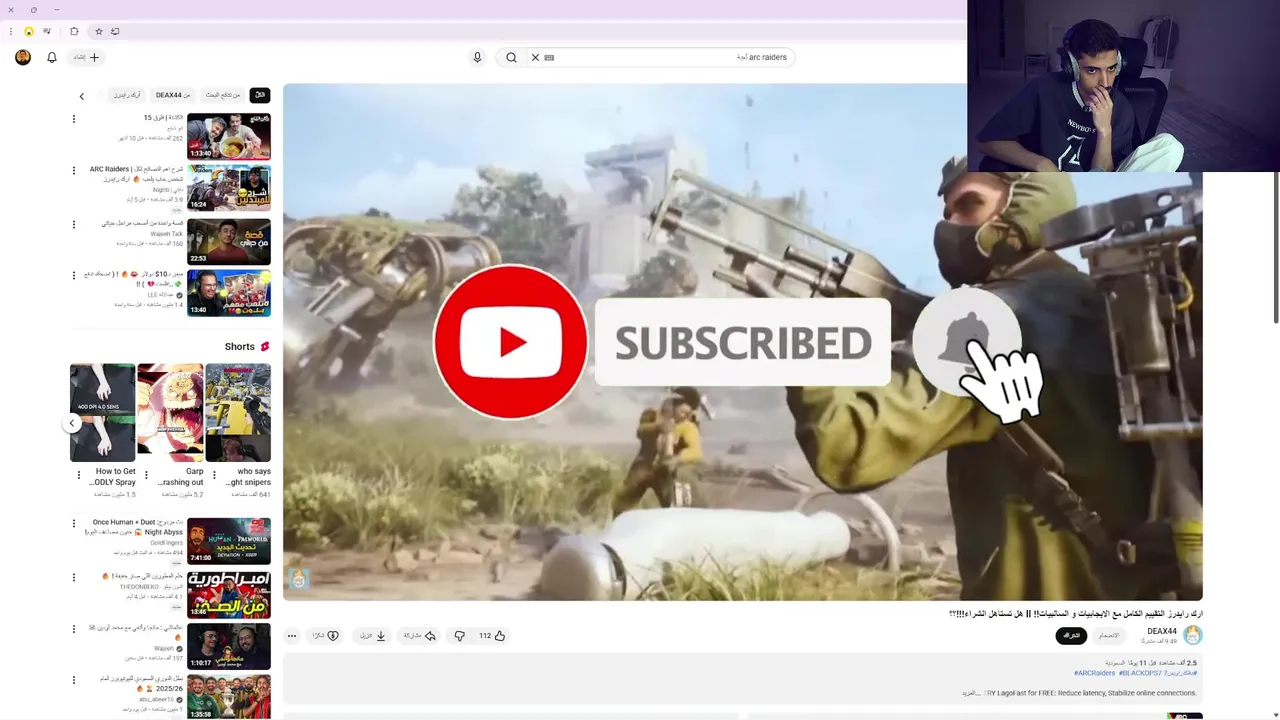
Task: Click the Download button under the video
Action: pos(373,635)
